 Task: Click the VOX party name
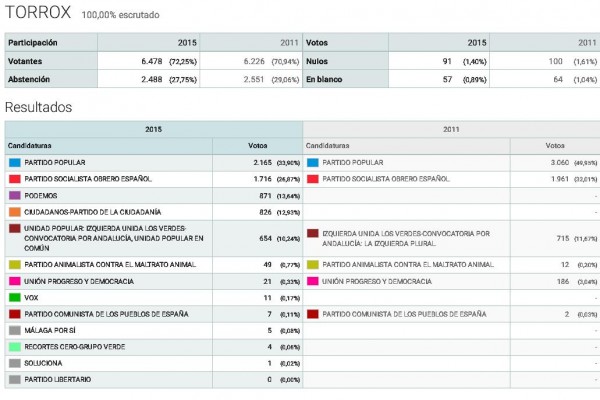[x=31, y=297]
